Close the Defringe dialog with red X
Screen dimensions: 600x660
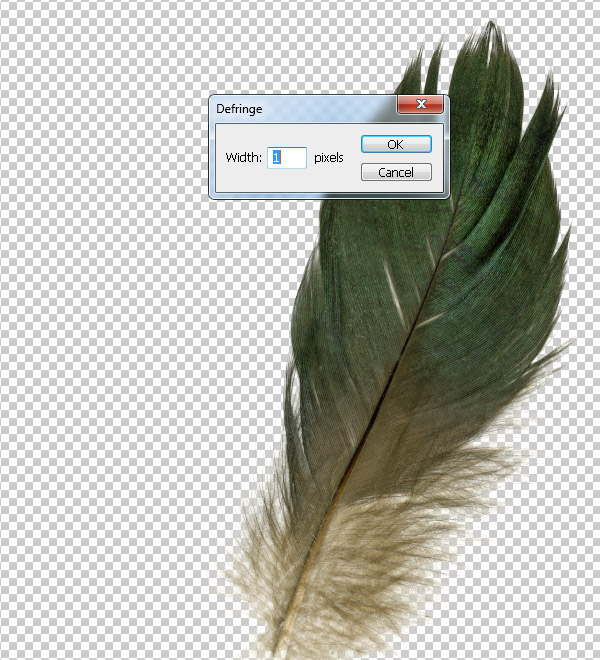(x=420, y=106)
